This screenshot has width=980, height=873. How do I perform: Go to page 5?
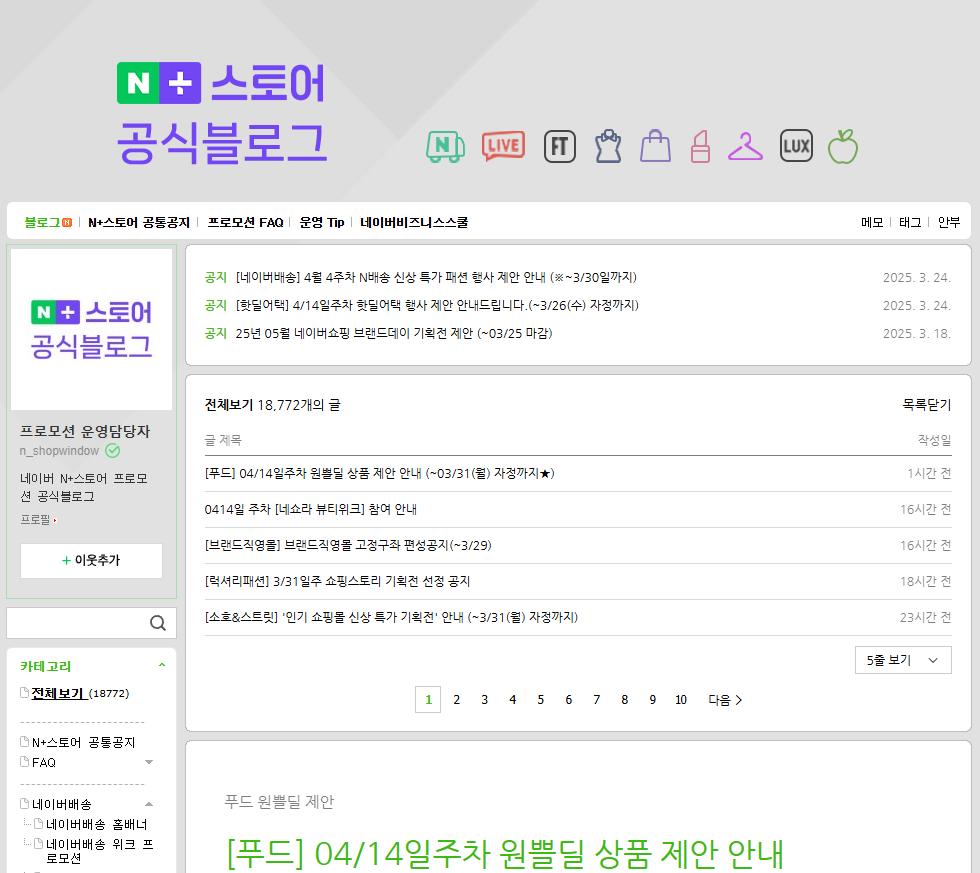tap(541, 700)
